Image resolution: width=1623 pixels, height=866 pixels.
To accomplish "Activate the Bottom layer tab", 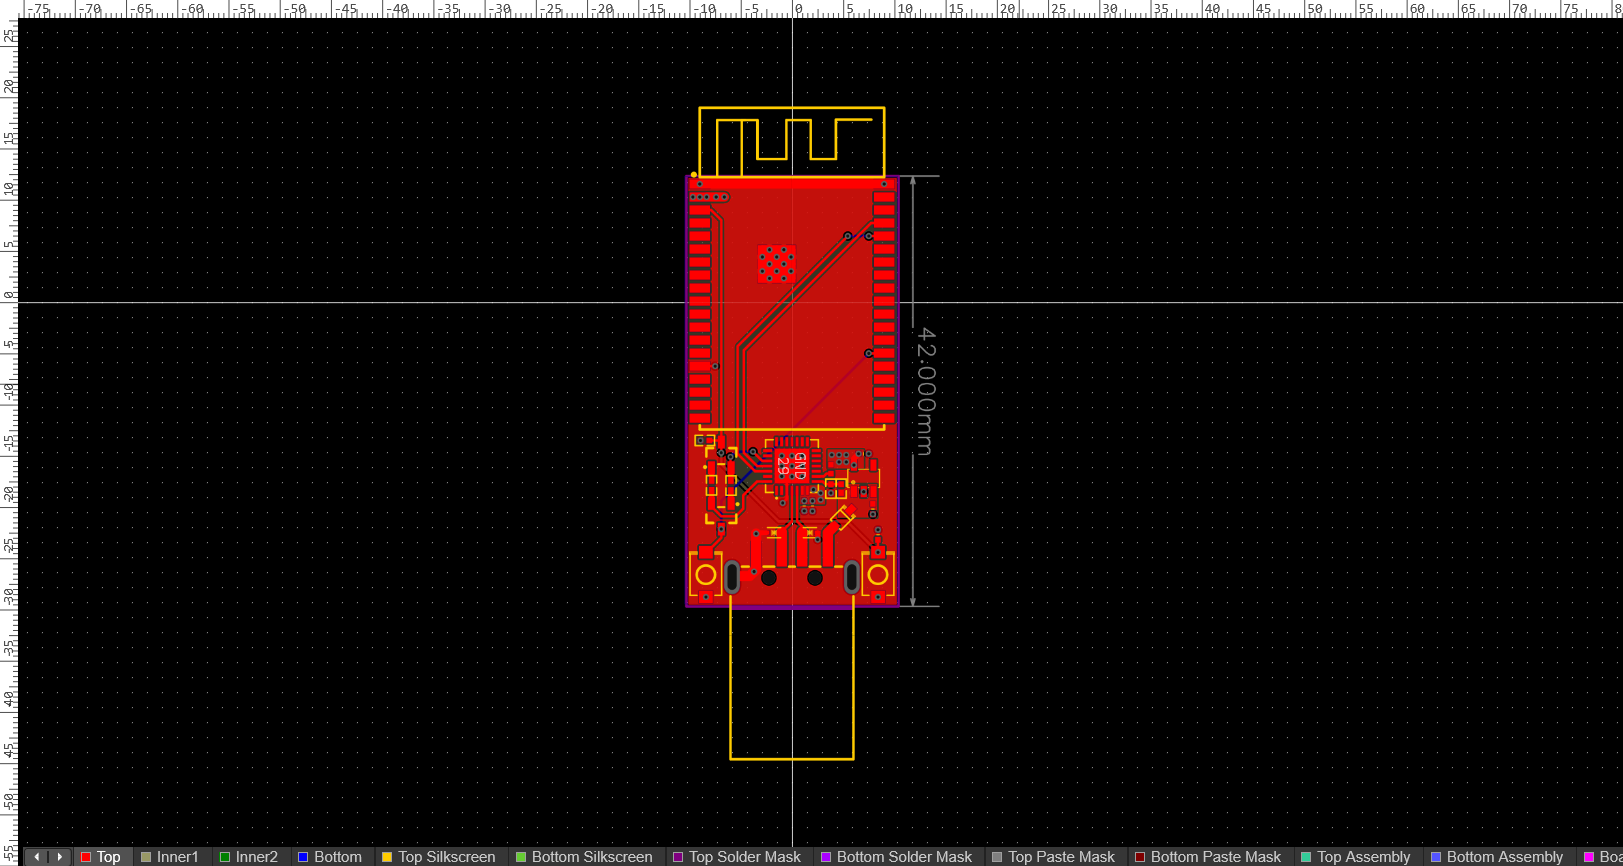I will coord(337,857).
